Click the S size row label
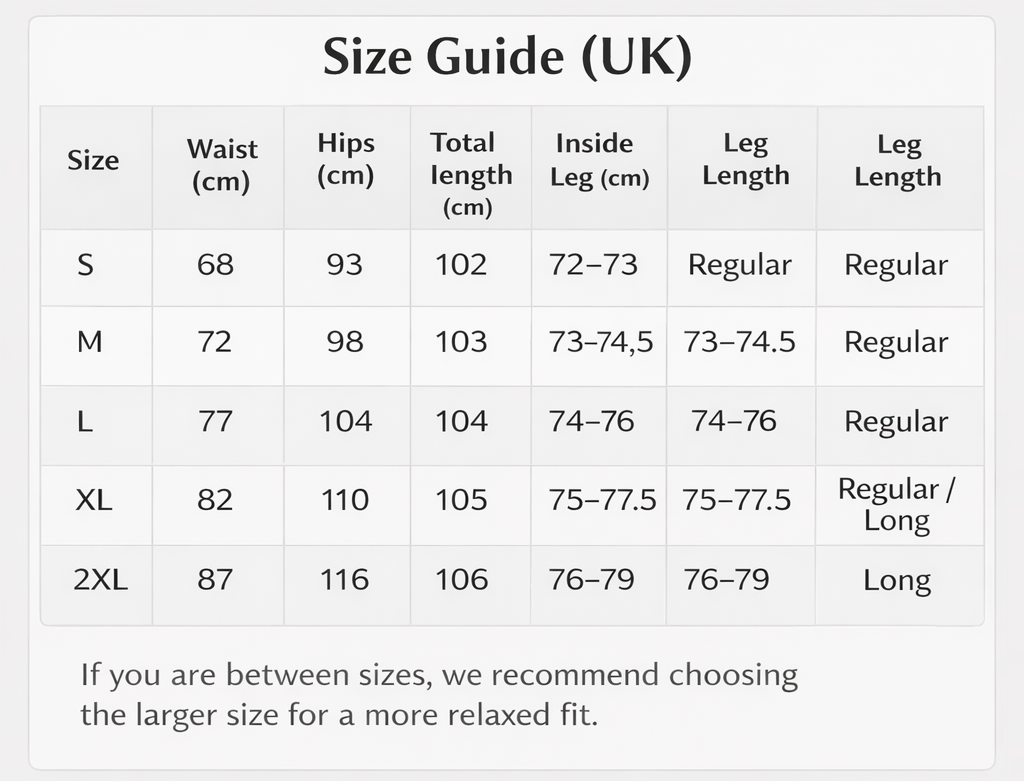Image resolution: width=1024 pixels, height=781 pixels. 86,265
